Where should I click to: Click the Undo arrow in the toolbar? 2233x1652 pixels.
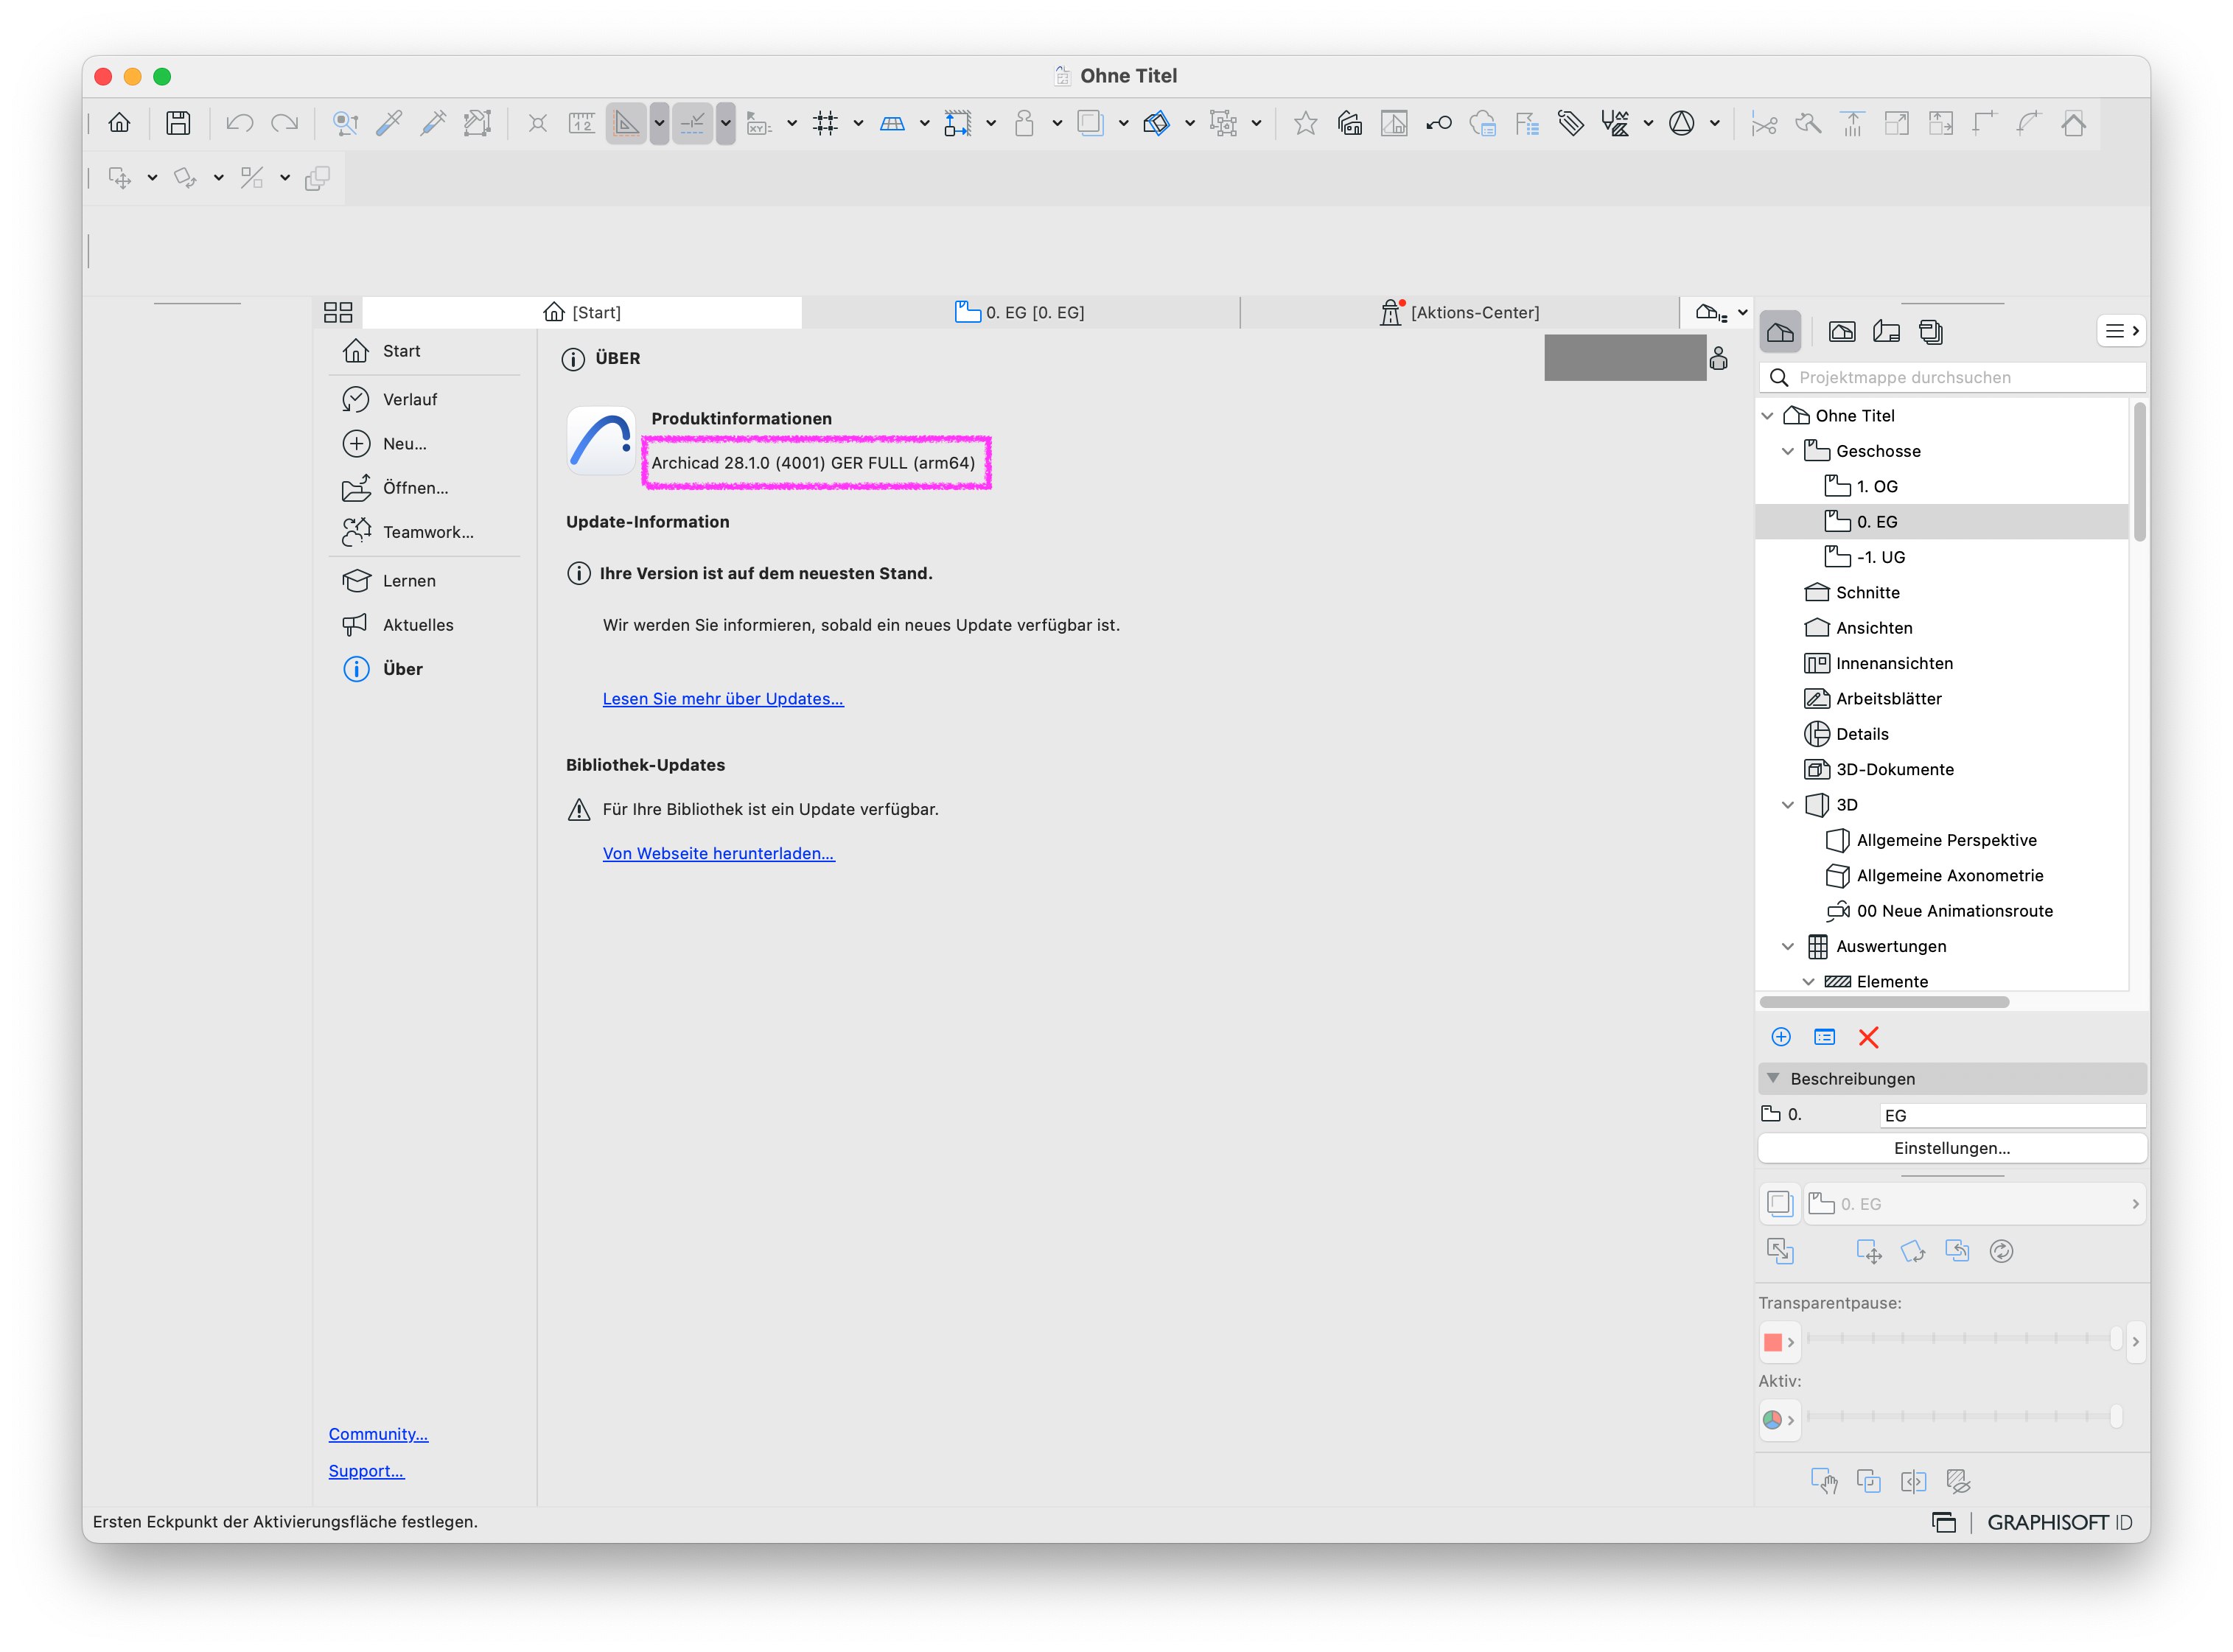(239, 123)
